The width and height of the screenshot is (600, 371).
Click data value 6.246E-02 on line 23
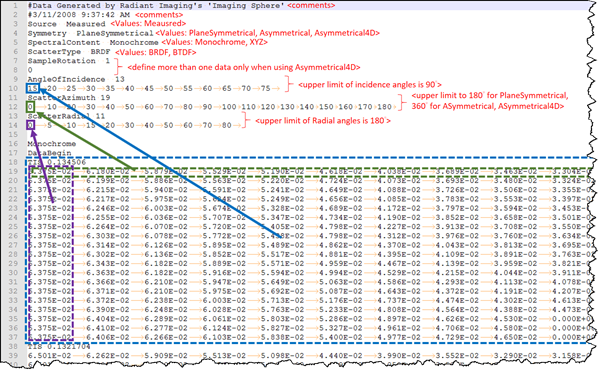click(108, 208)
